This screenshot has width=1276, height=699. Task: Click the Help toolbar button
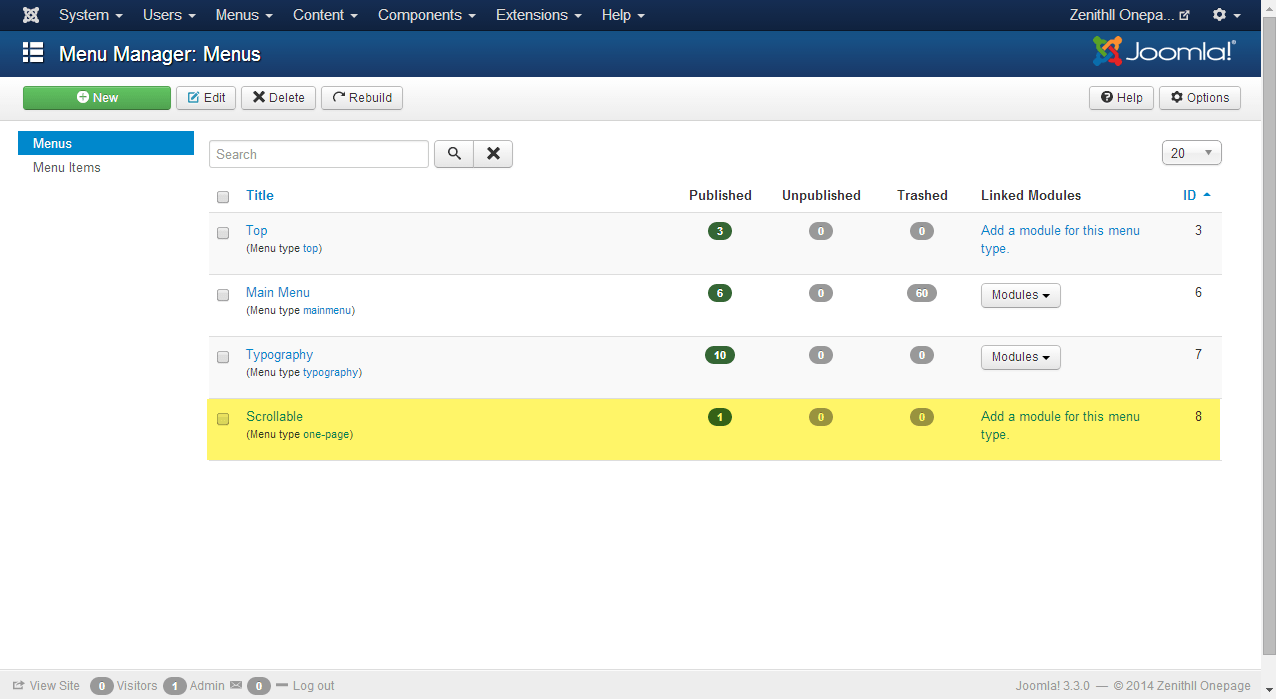click(1121, 98)
